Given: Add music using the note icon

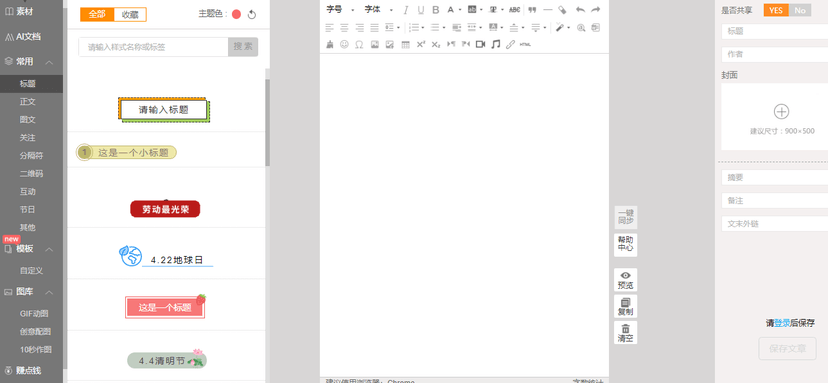Looking at the screenshot, I should (x=495, y=44).
